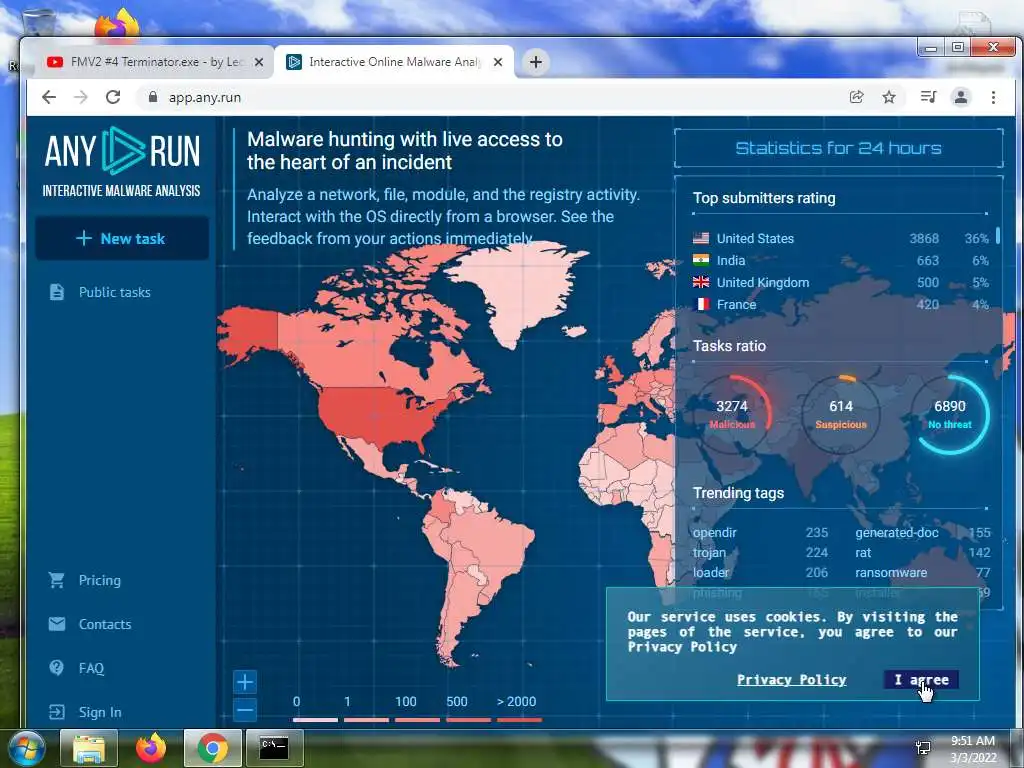Start a New task
1024x768 pixels.
[122, 238]
